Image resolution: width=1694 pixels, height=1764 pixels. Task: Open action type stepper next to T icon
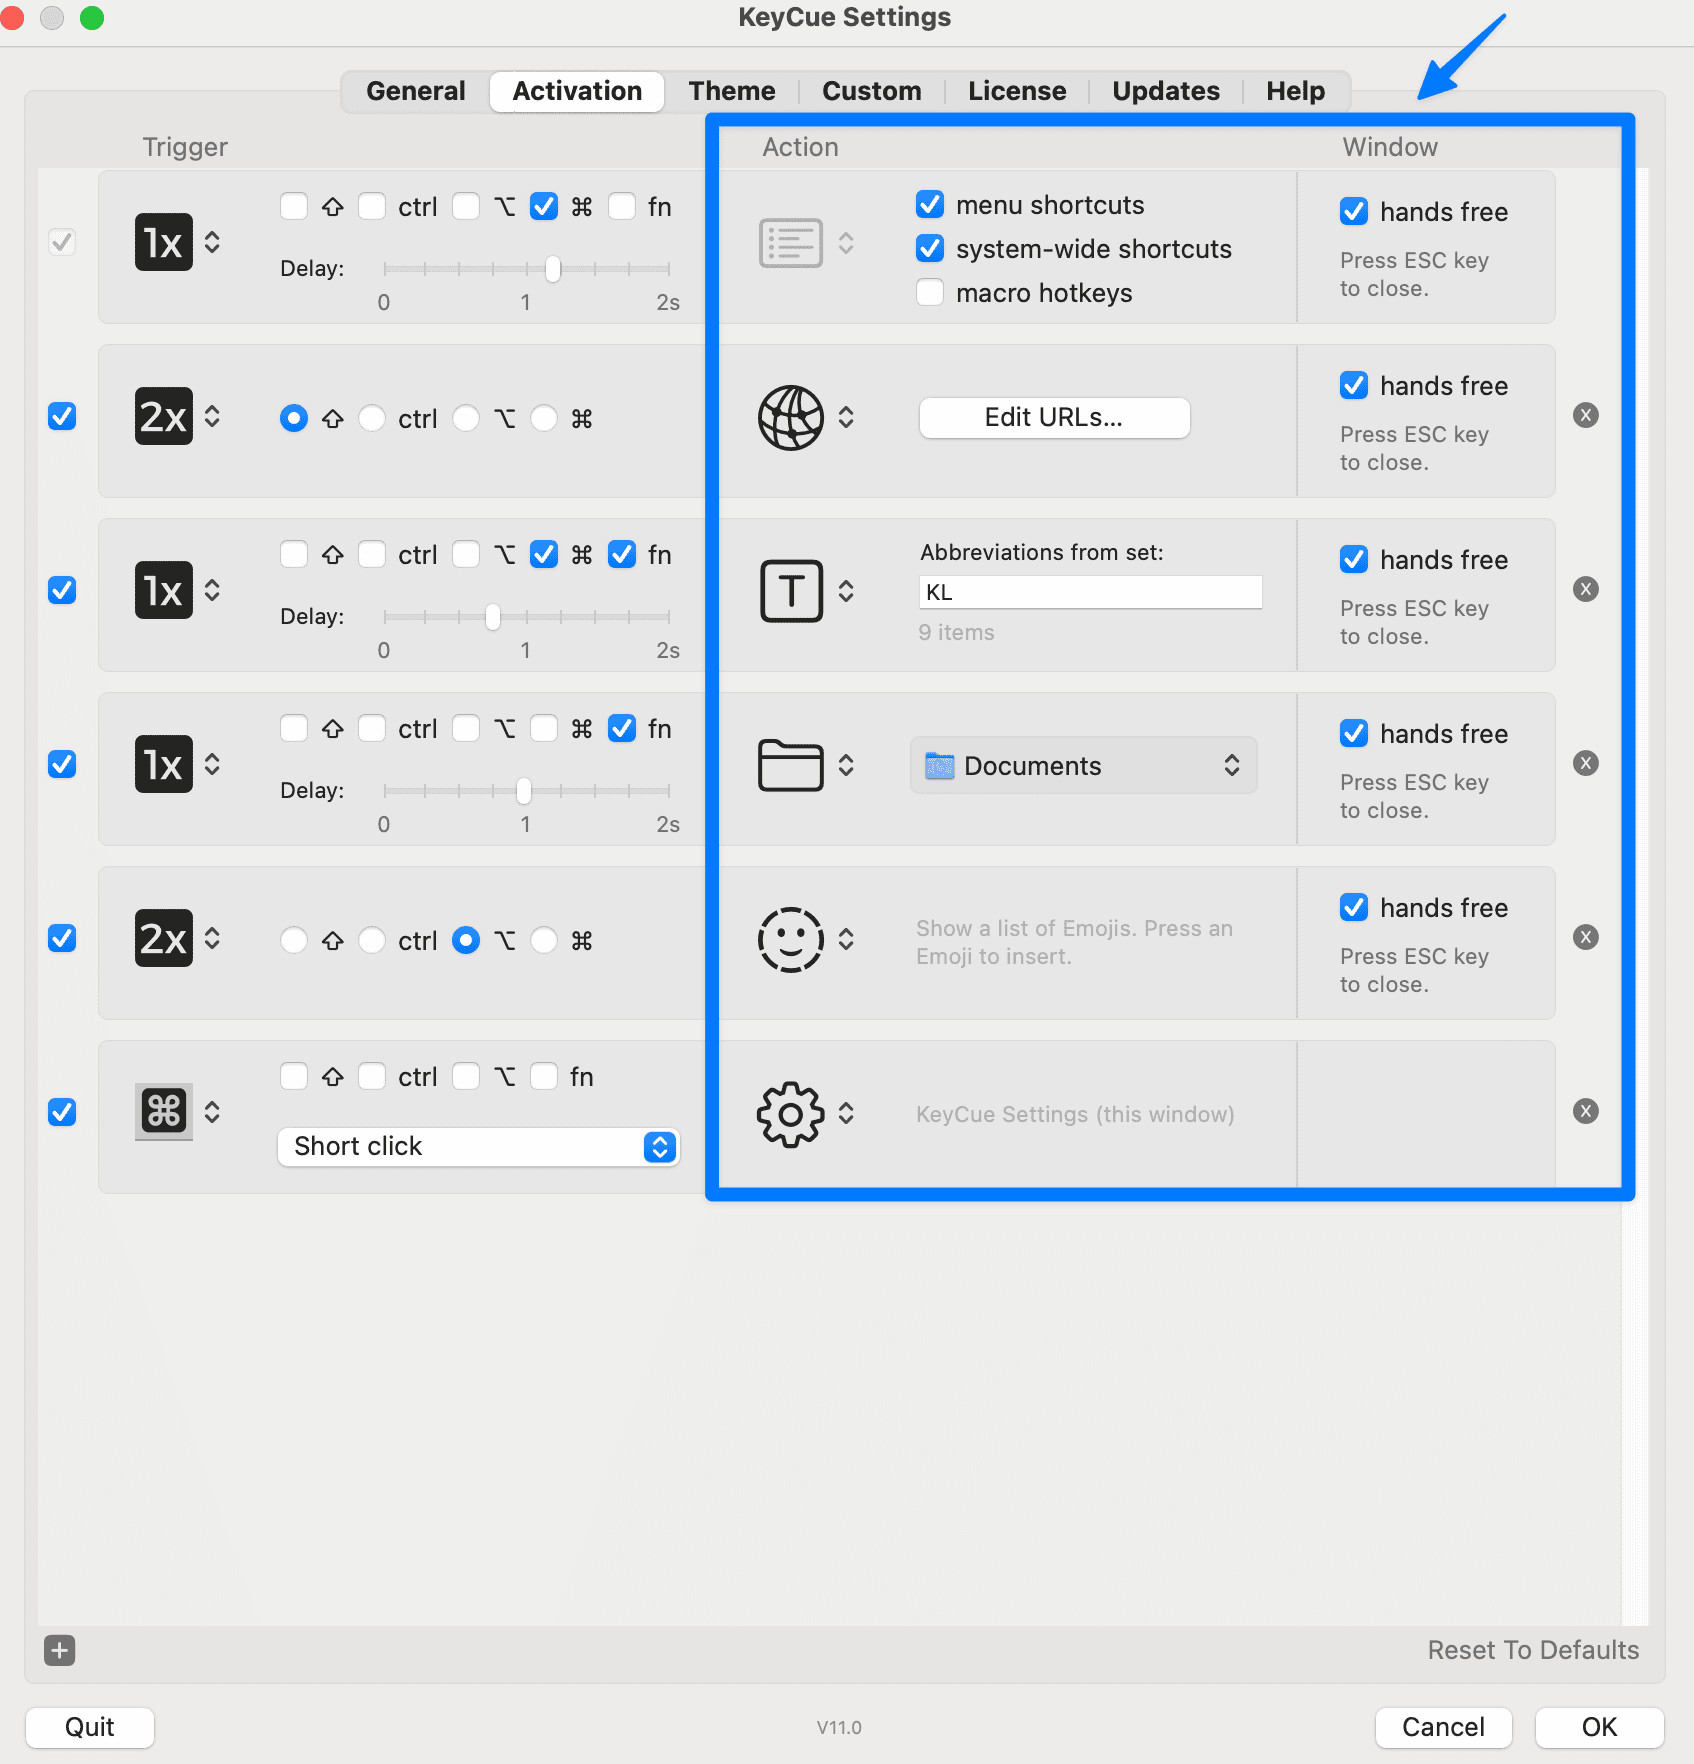[846, 591]
